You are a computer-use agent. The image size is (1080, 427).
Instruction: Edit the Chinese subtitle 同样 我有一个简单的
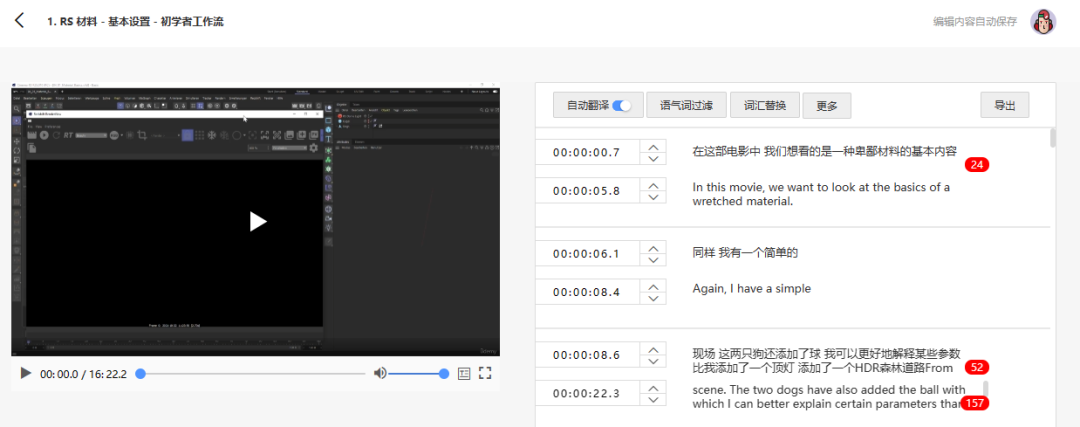pyautogui.click(x=745, y=253)
